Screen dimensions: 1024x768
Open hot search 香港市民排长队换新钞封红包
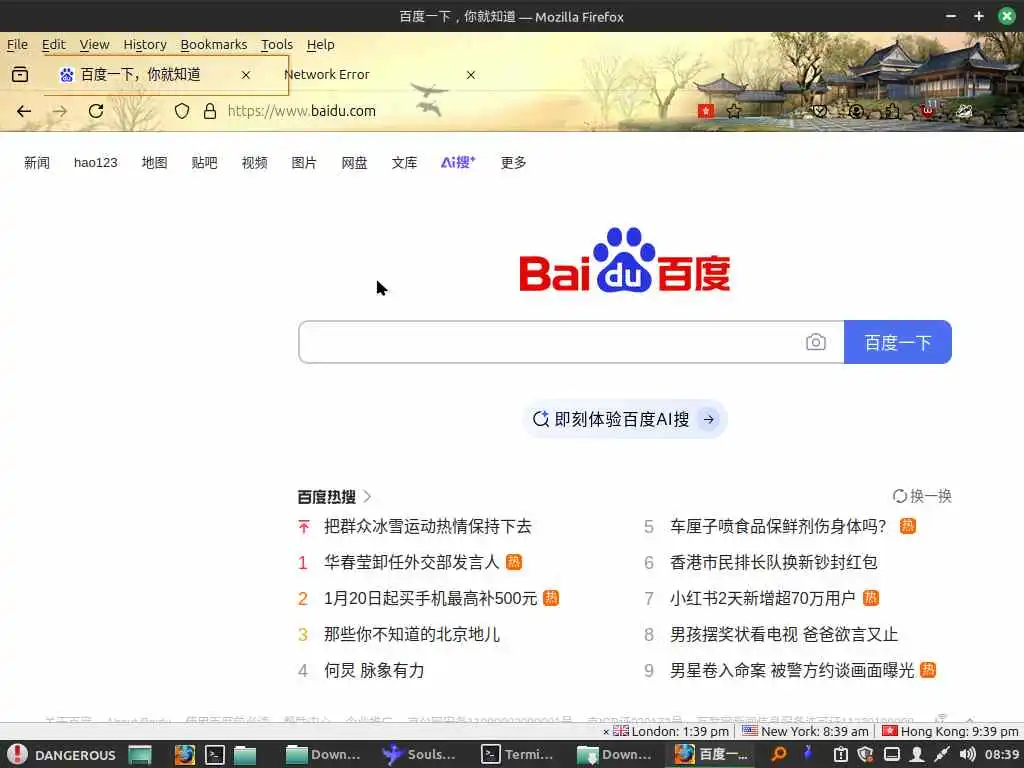[x=774, y=562]
